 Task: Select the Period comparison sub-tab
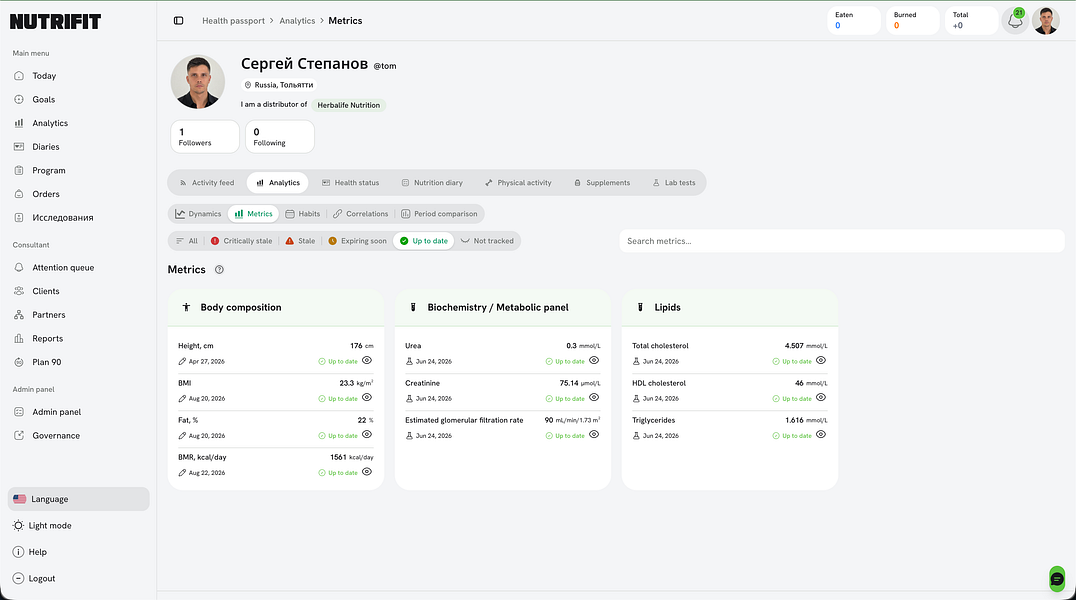tap(439, 214)
